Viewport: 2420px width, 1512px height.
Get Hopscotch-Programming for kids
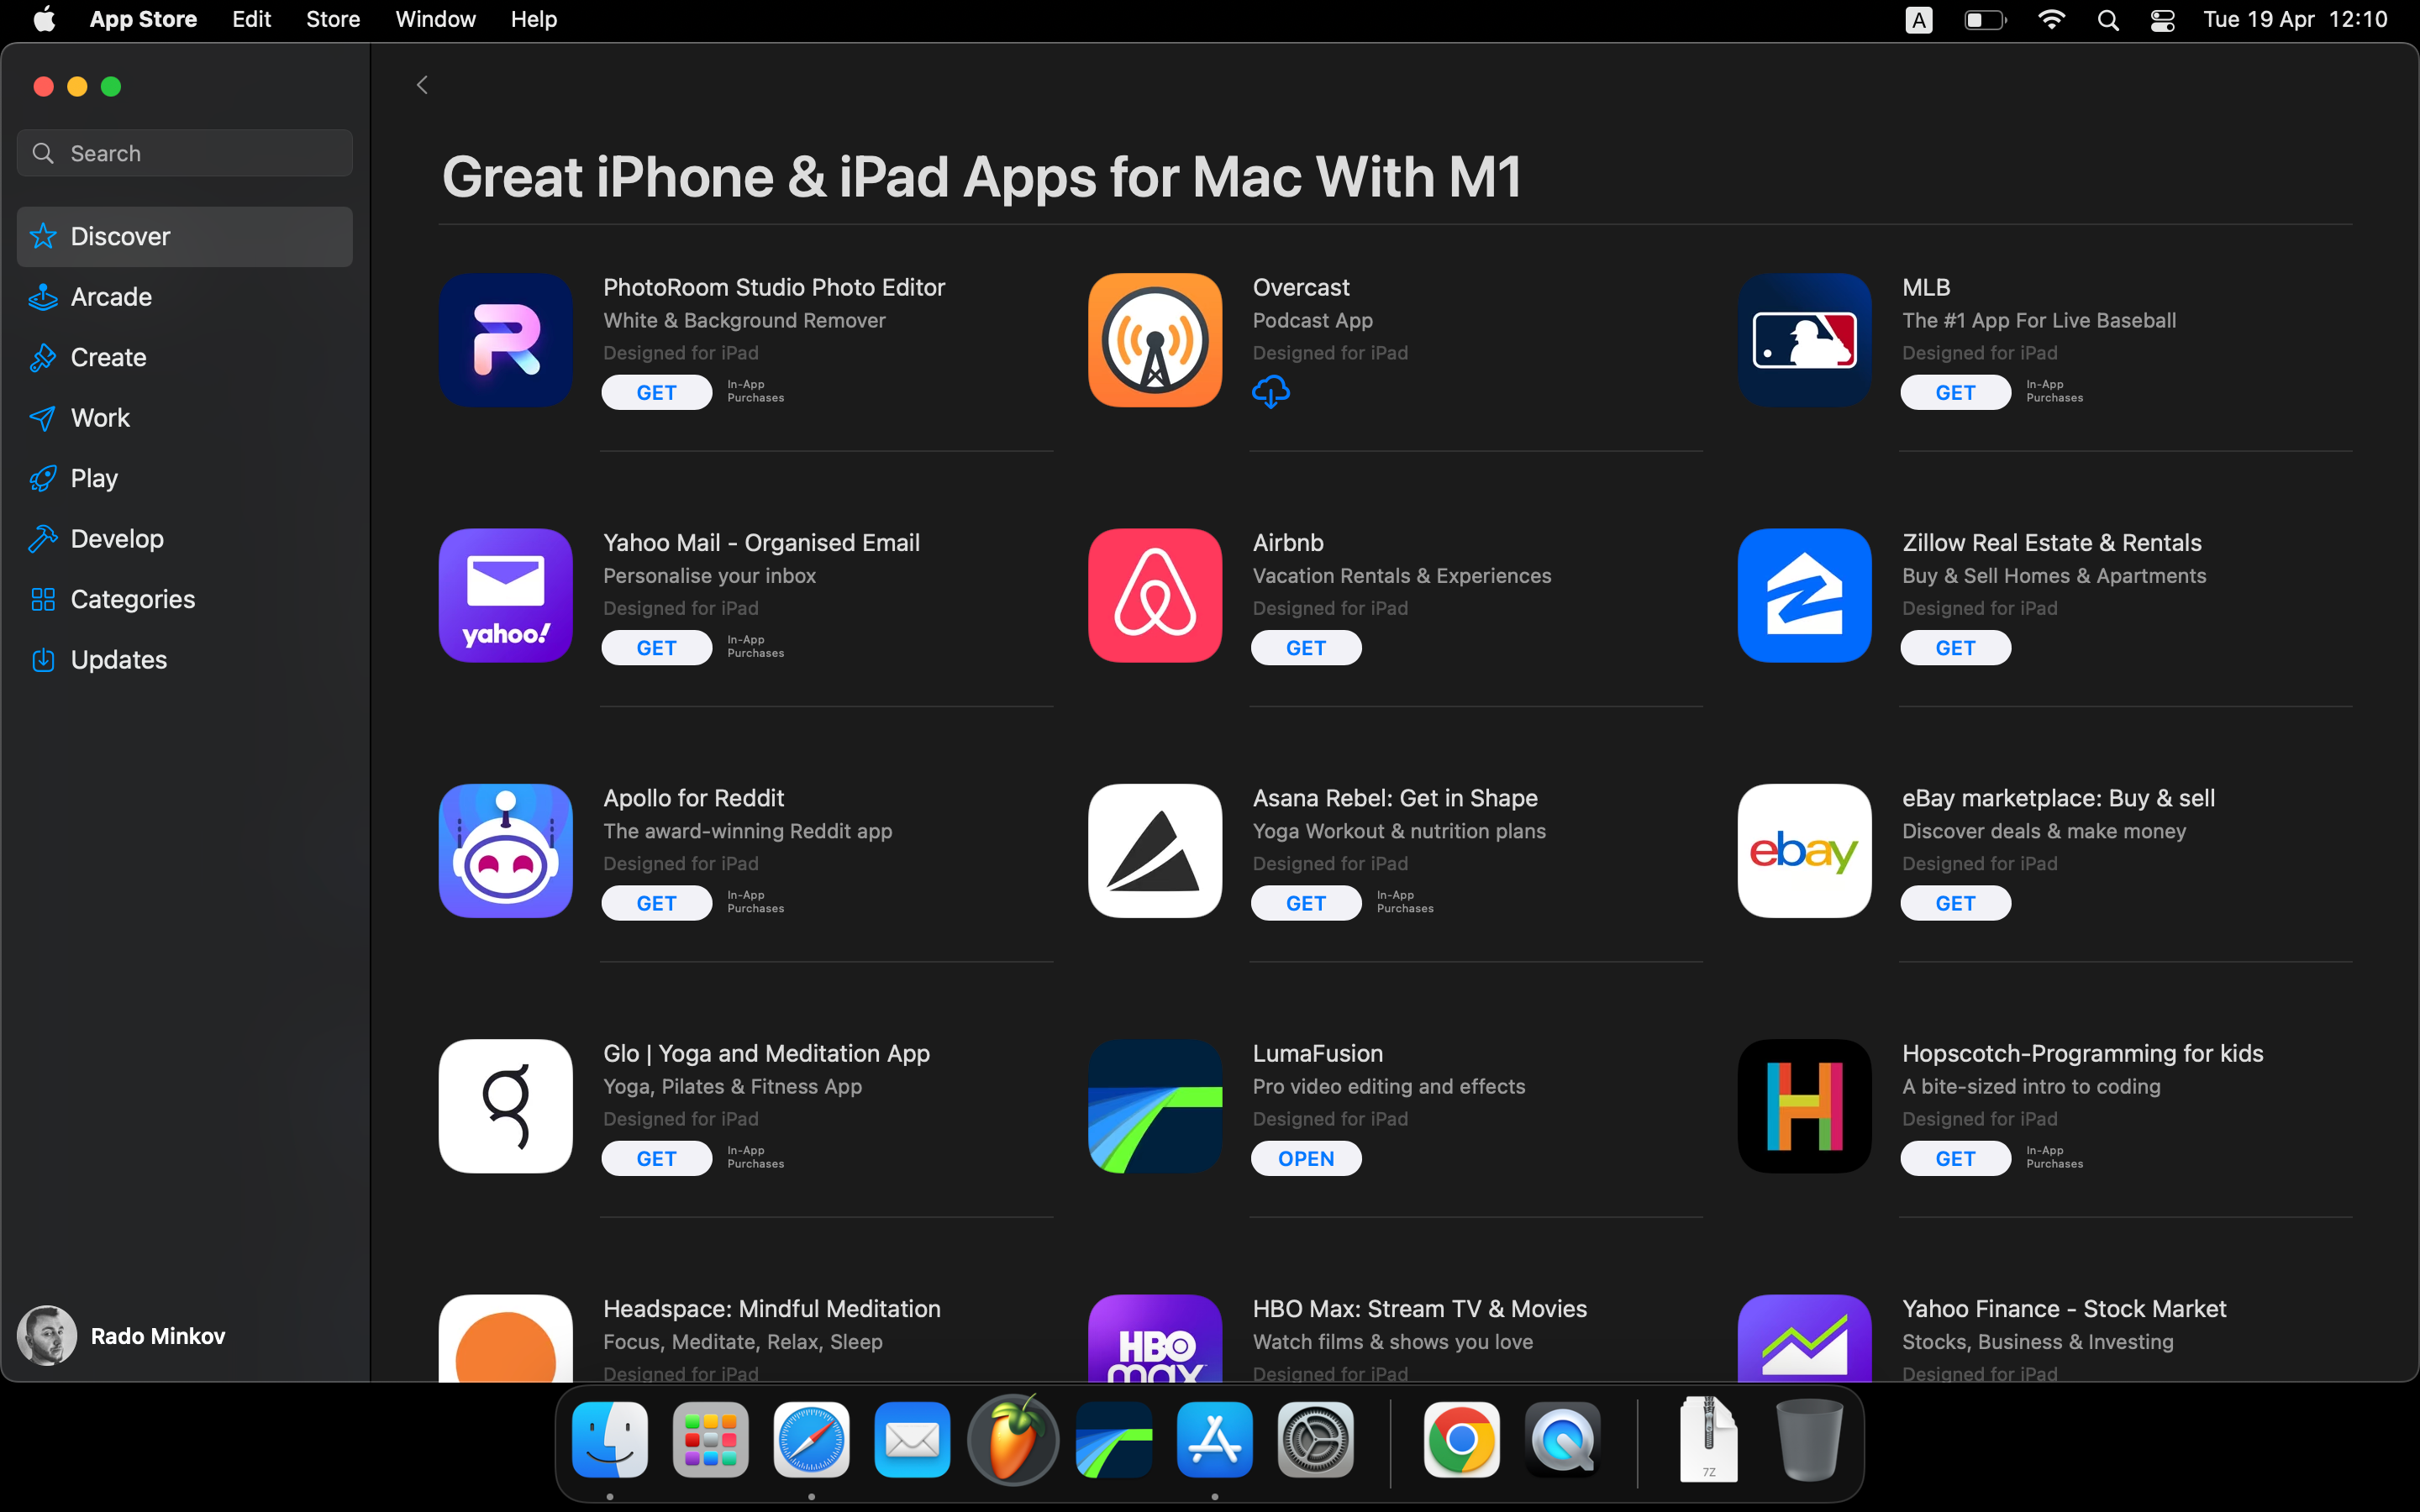tap(1955, 1158)
